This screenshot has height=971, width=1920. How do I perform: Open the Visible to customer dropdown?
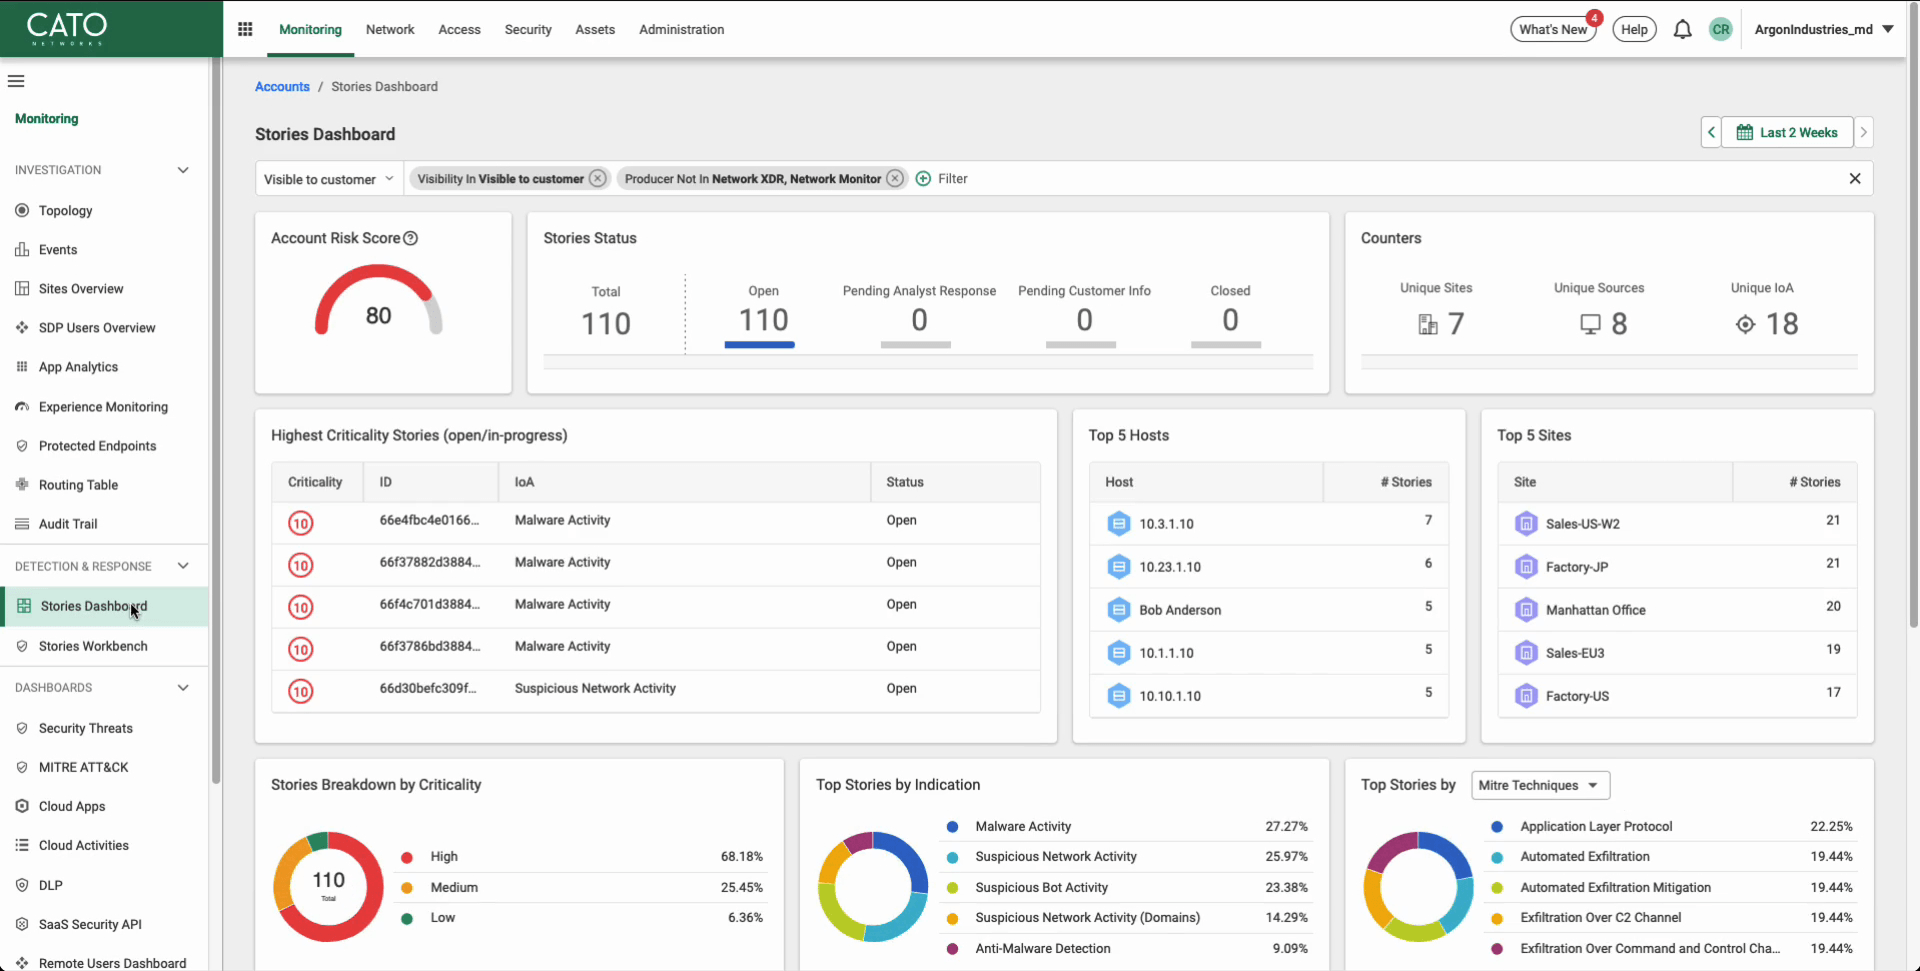(x=329, y=179)
